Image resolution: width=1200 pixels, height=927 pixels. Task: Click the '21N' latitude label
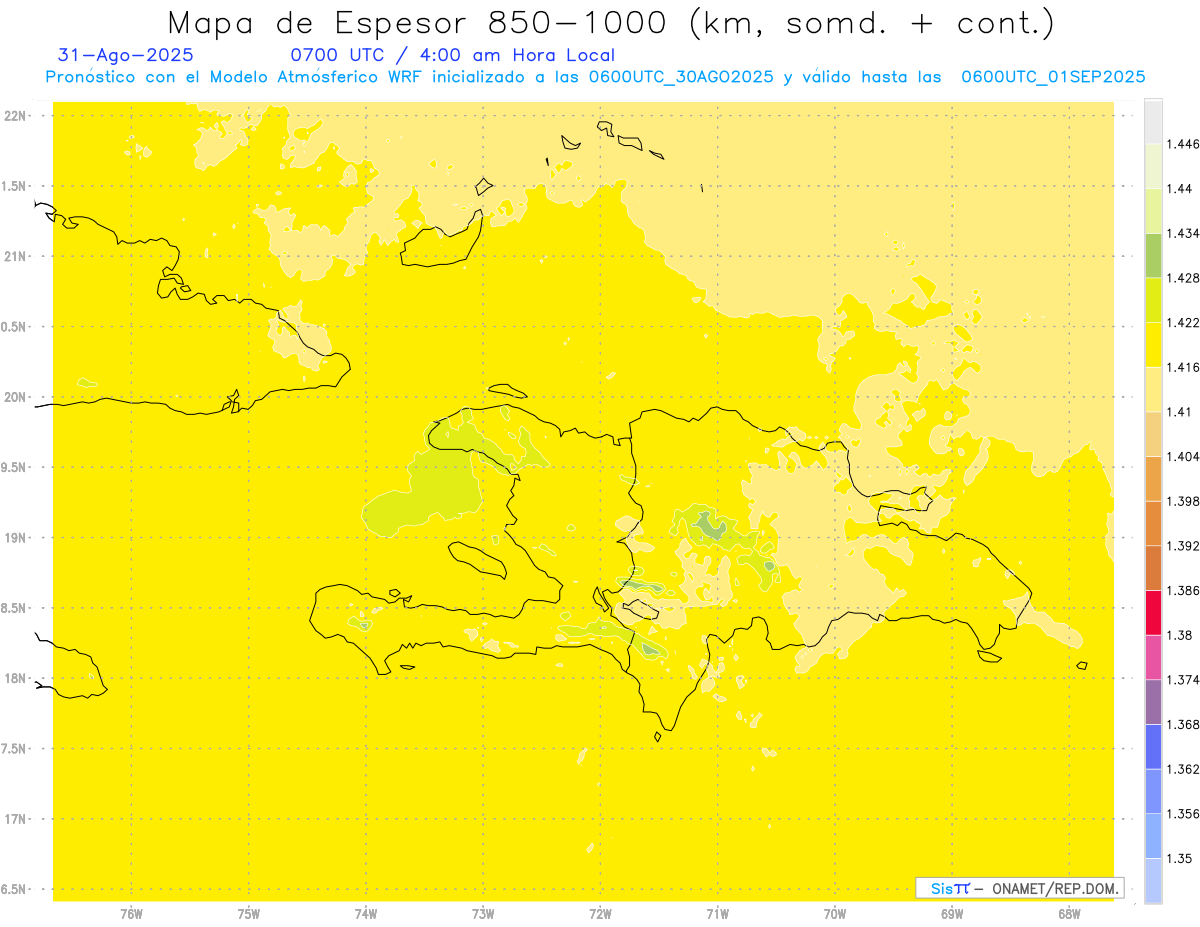[16, 256]
